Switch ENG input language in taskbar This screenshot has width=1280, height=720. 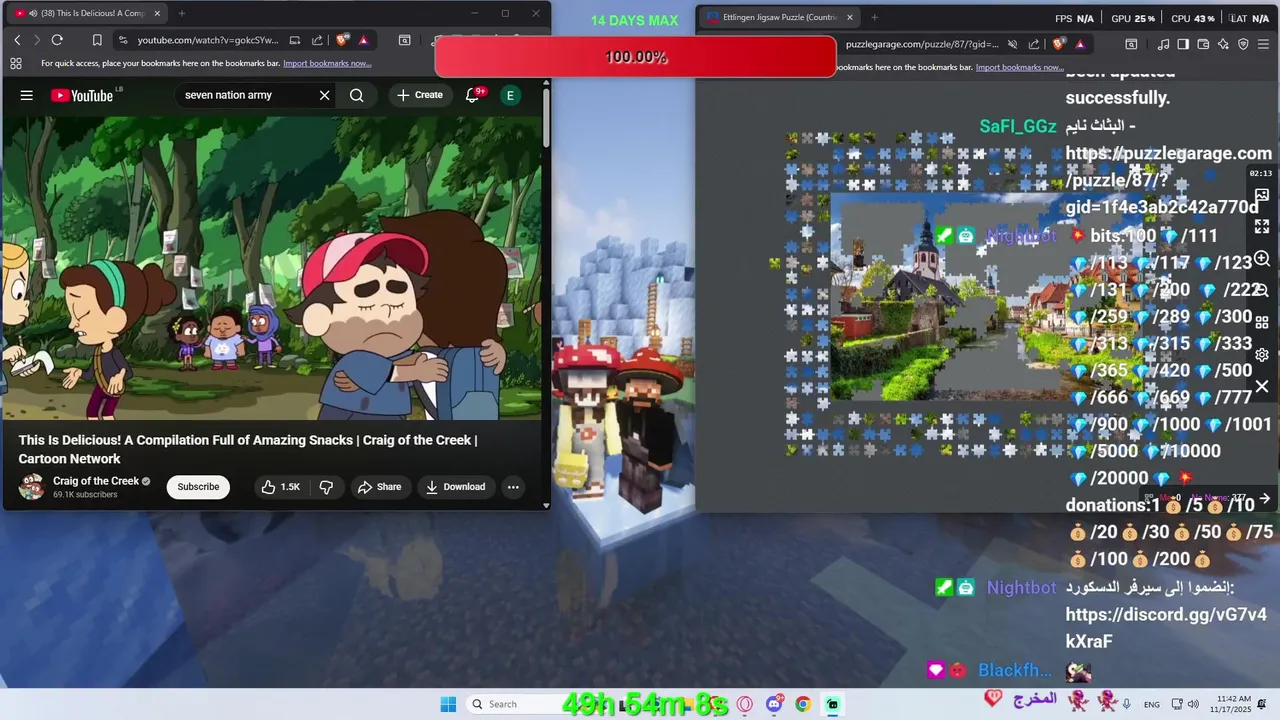pos(1152,704)
